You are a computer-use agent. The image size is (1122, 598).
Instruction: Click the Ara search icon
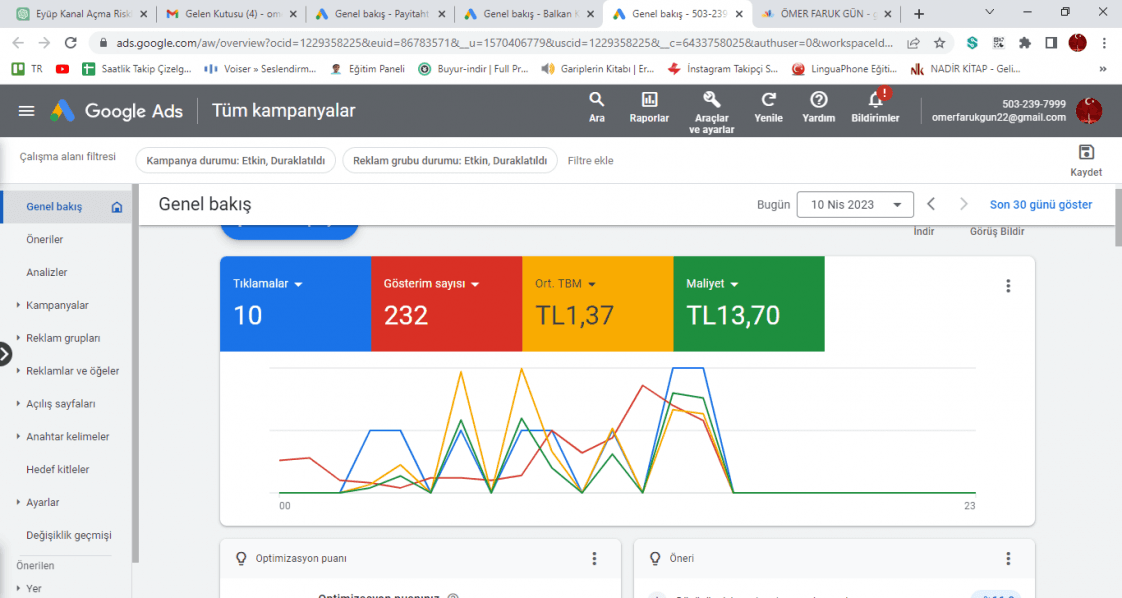[596, 99]
